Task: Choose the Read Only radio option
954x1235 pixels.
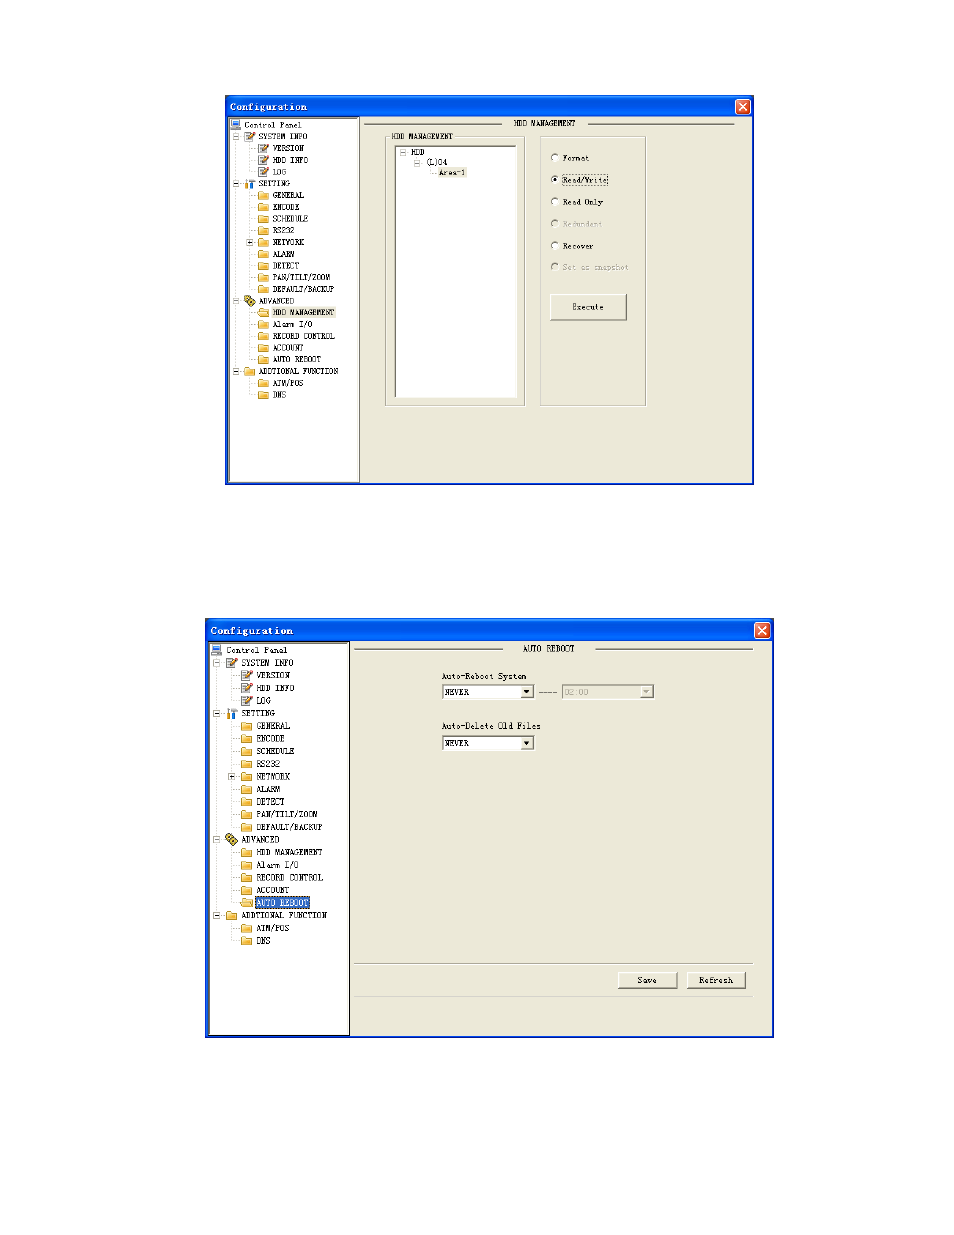Action: [x=555, y=202]
